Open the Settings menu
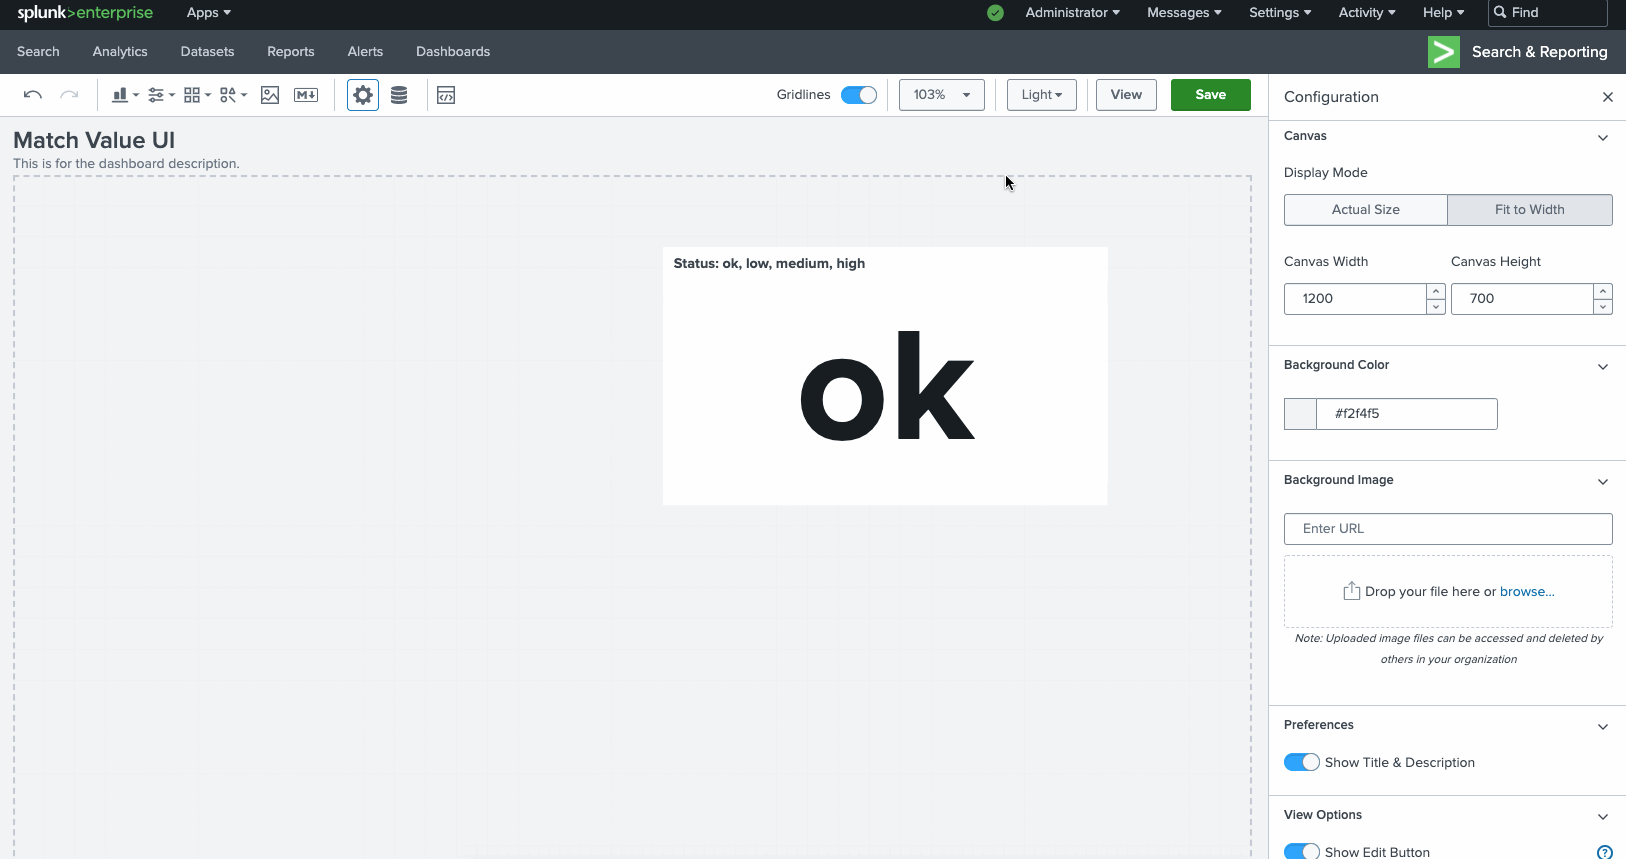Viewport: 1626px width, 859px height. (x=1279, y=13)
